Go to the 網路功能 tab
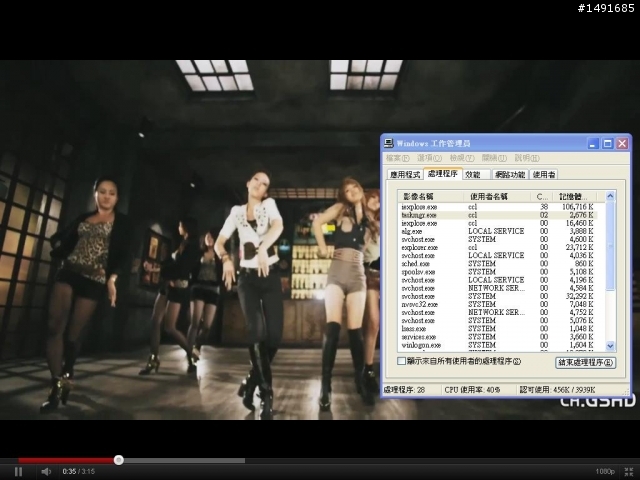The height and width of the screenshot is (480, 640). point(510,175)
